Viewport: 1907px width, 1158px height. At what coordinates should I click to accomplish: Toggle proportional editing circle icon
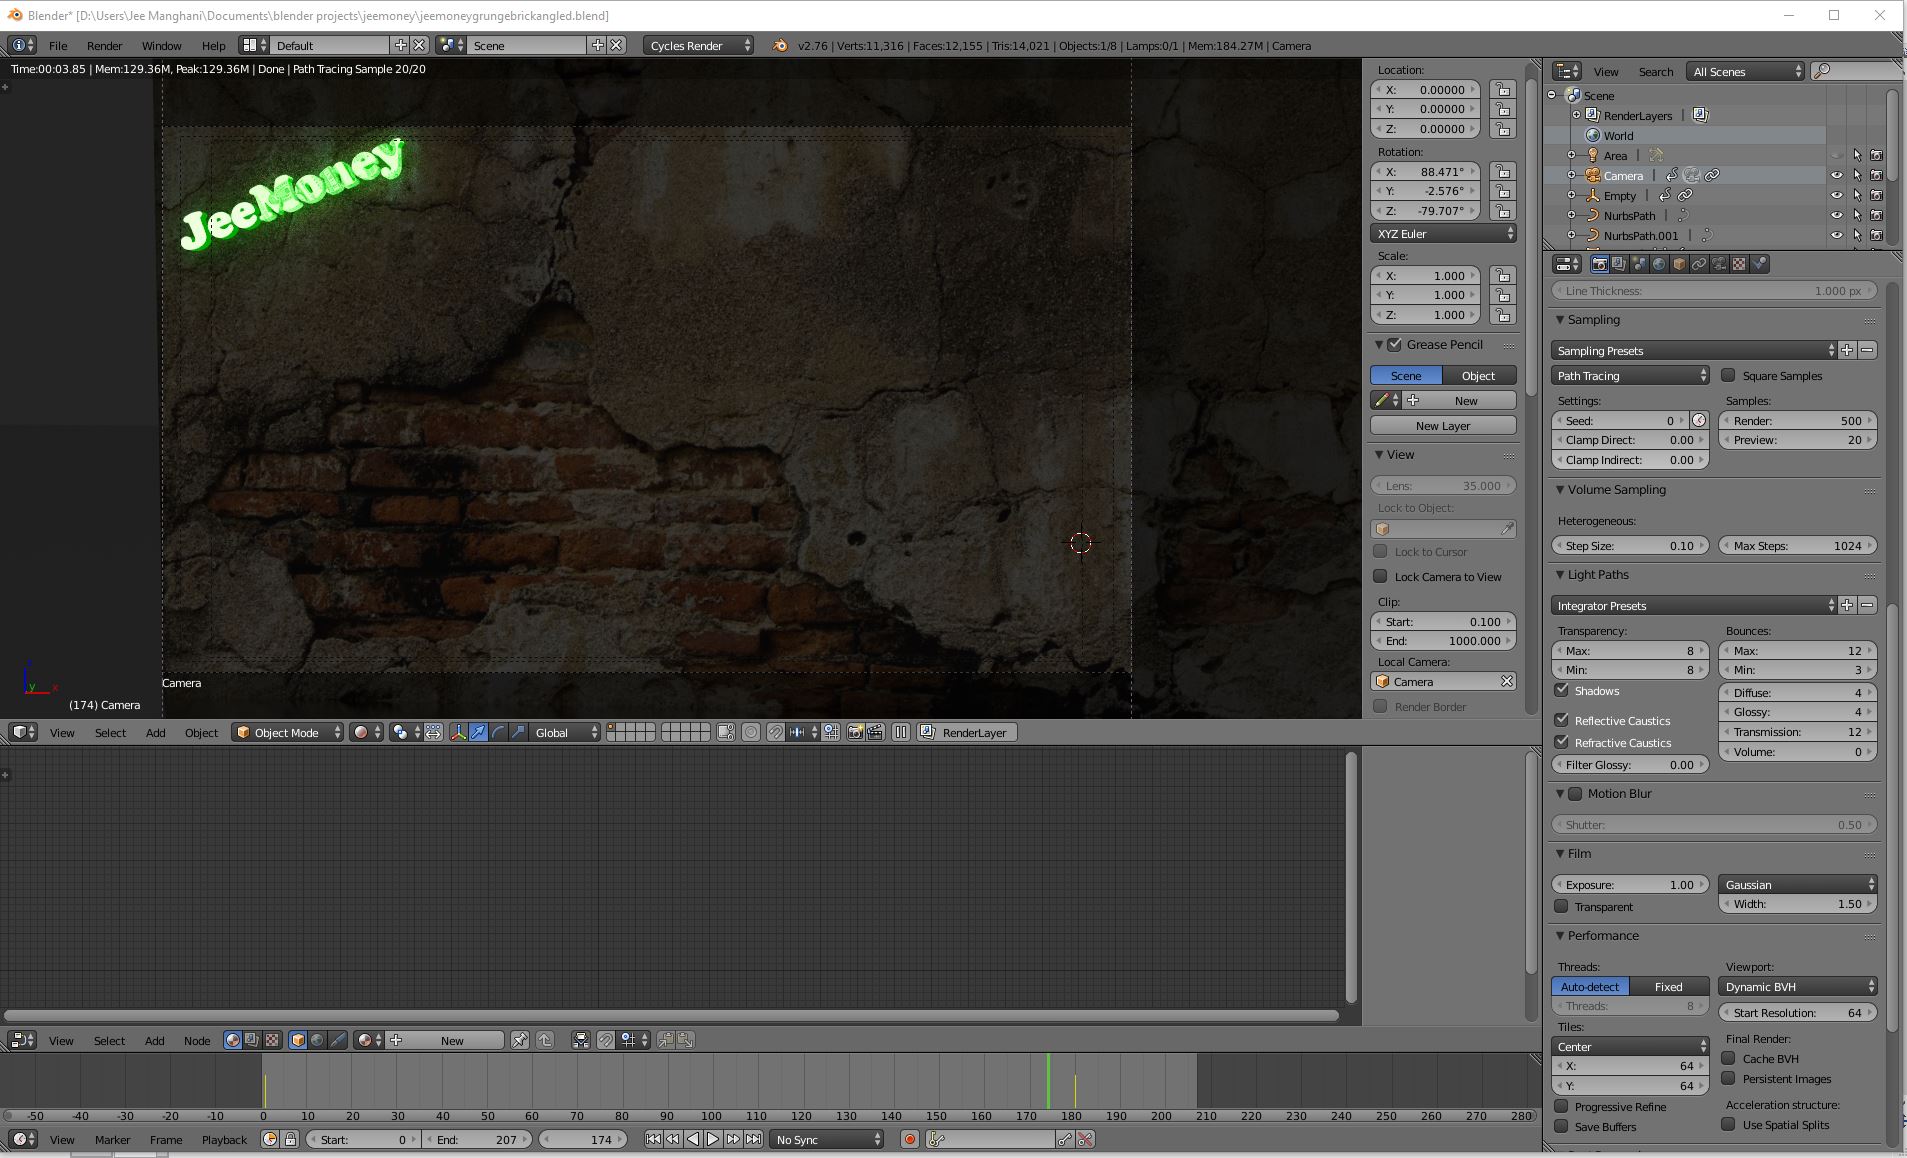pos(751,733)
